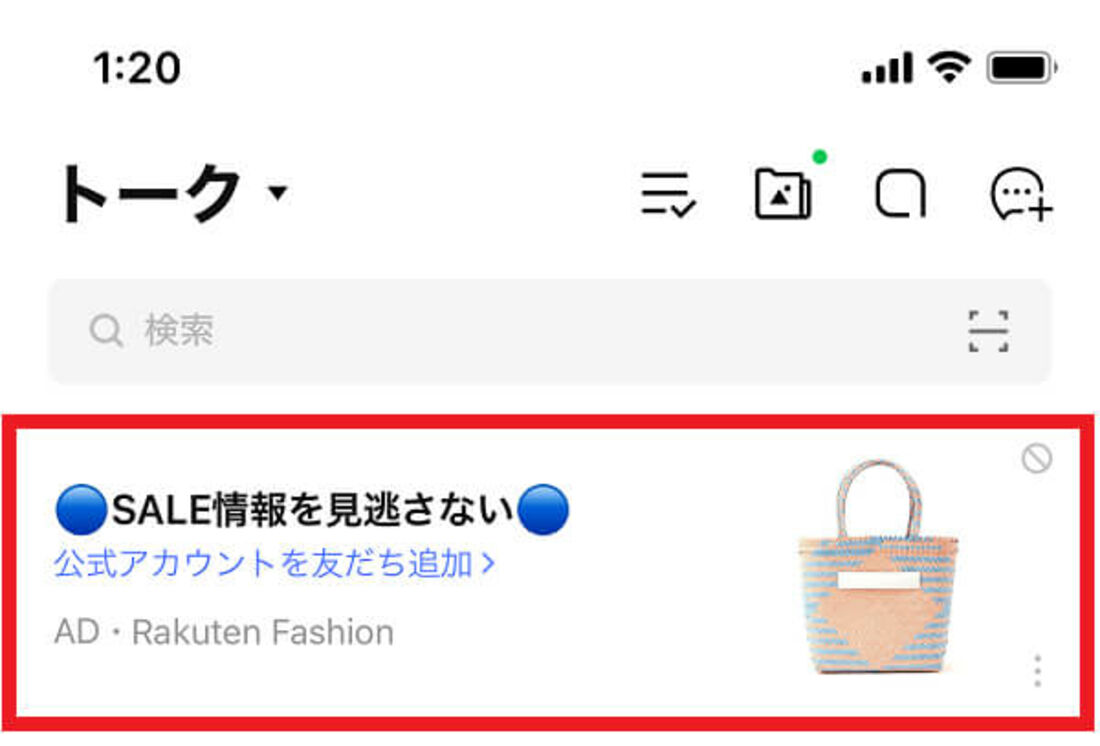1100x746 pixels.
Task: Tap the Wi-Fi status bar icon
Action: click(x=948, y=67)
